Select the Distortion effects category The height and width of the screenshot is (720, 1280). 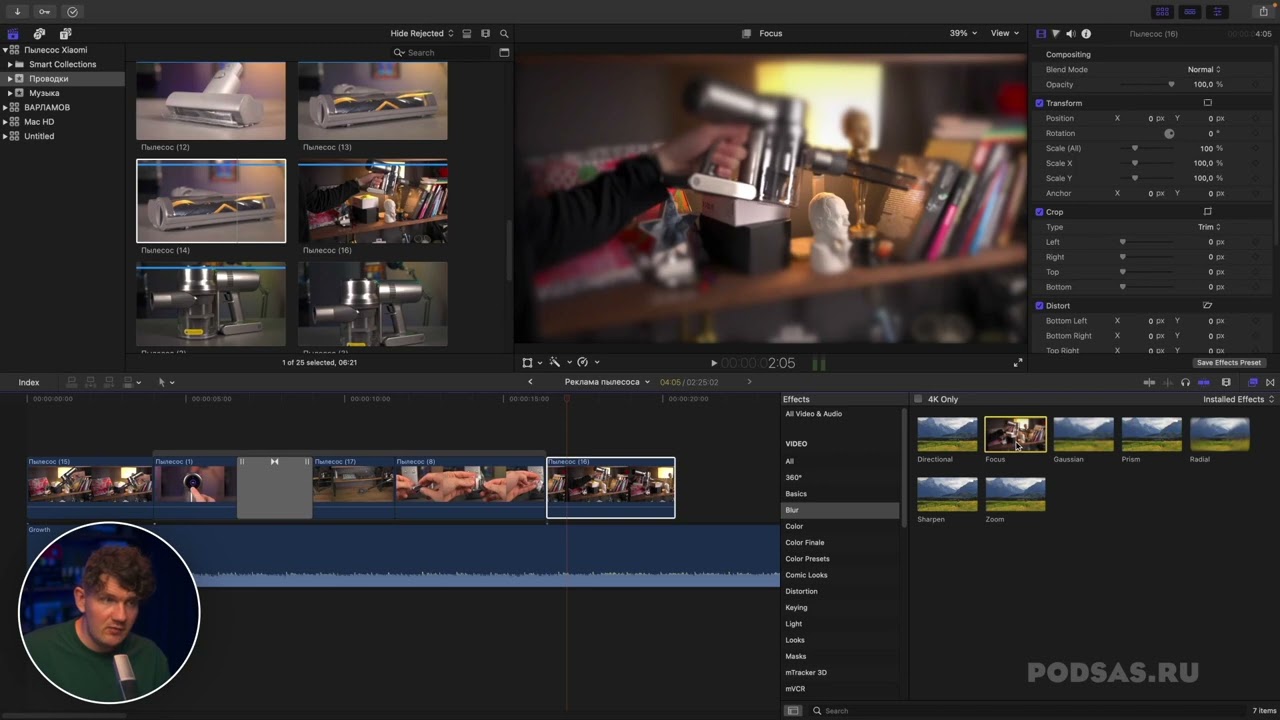point(801,591)
